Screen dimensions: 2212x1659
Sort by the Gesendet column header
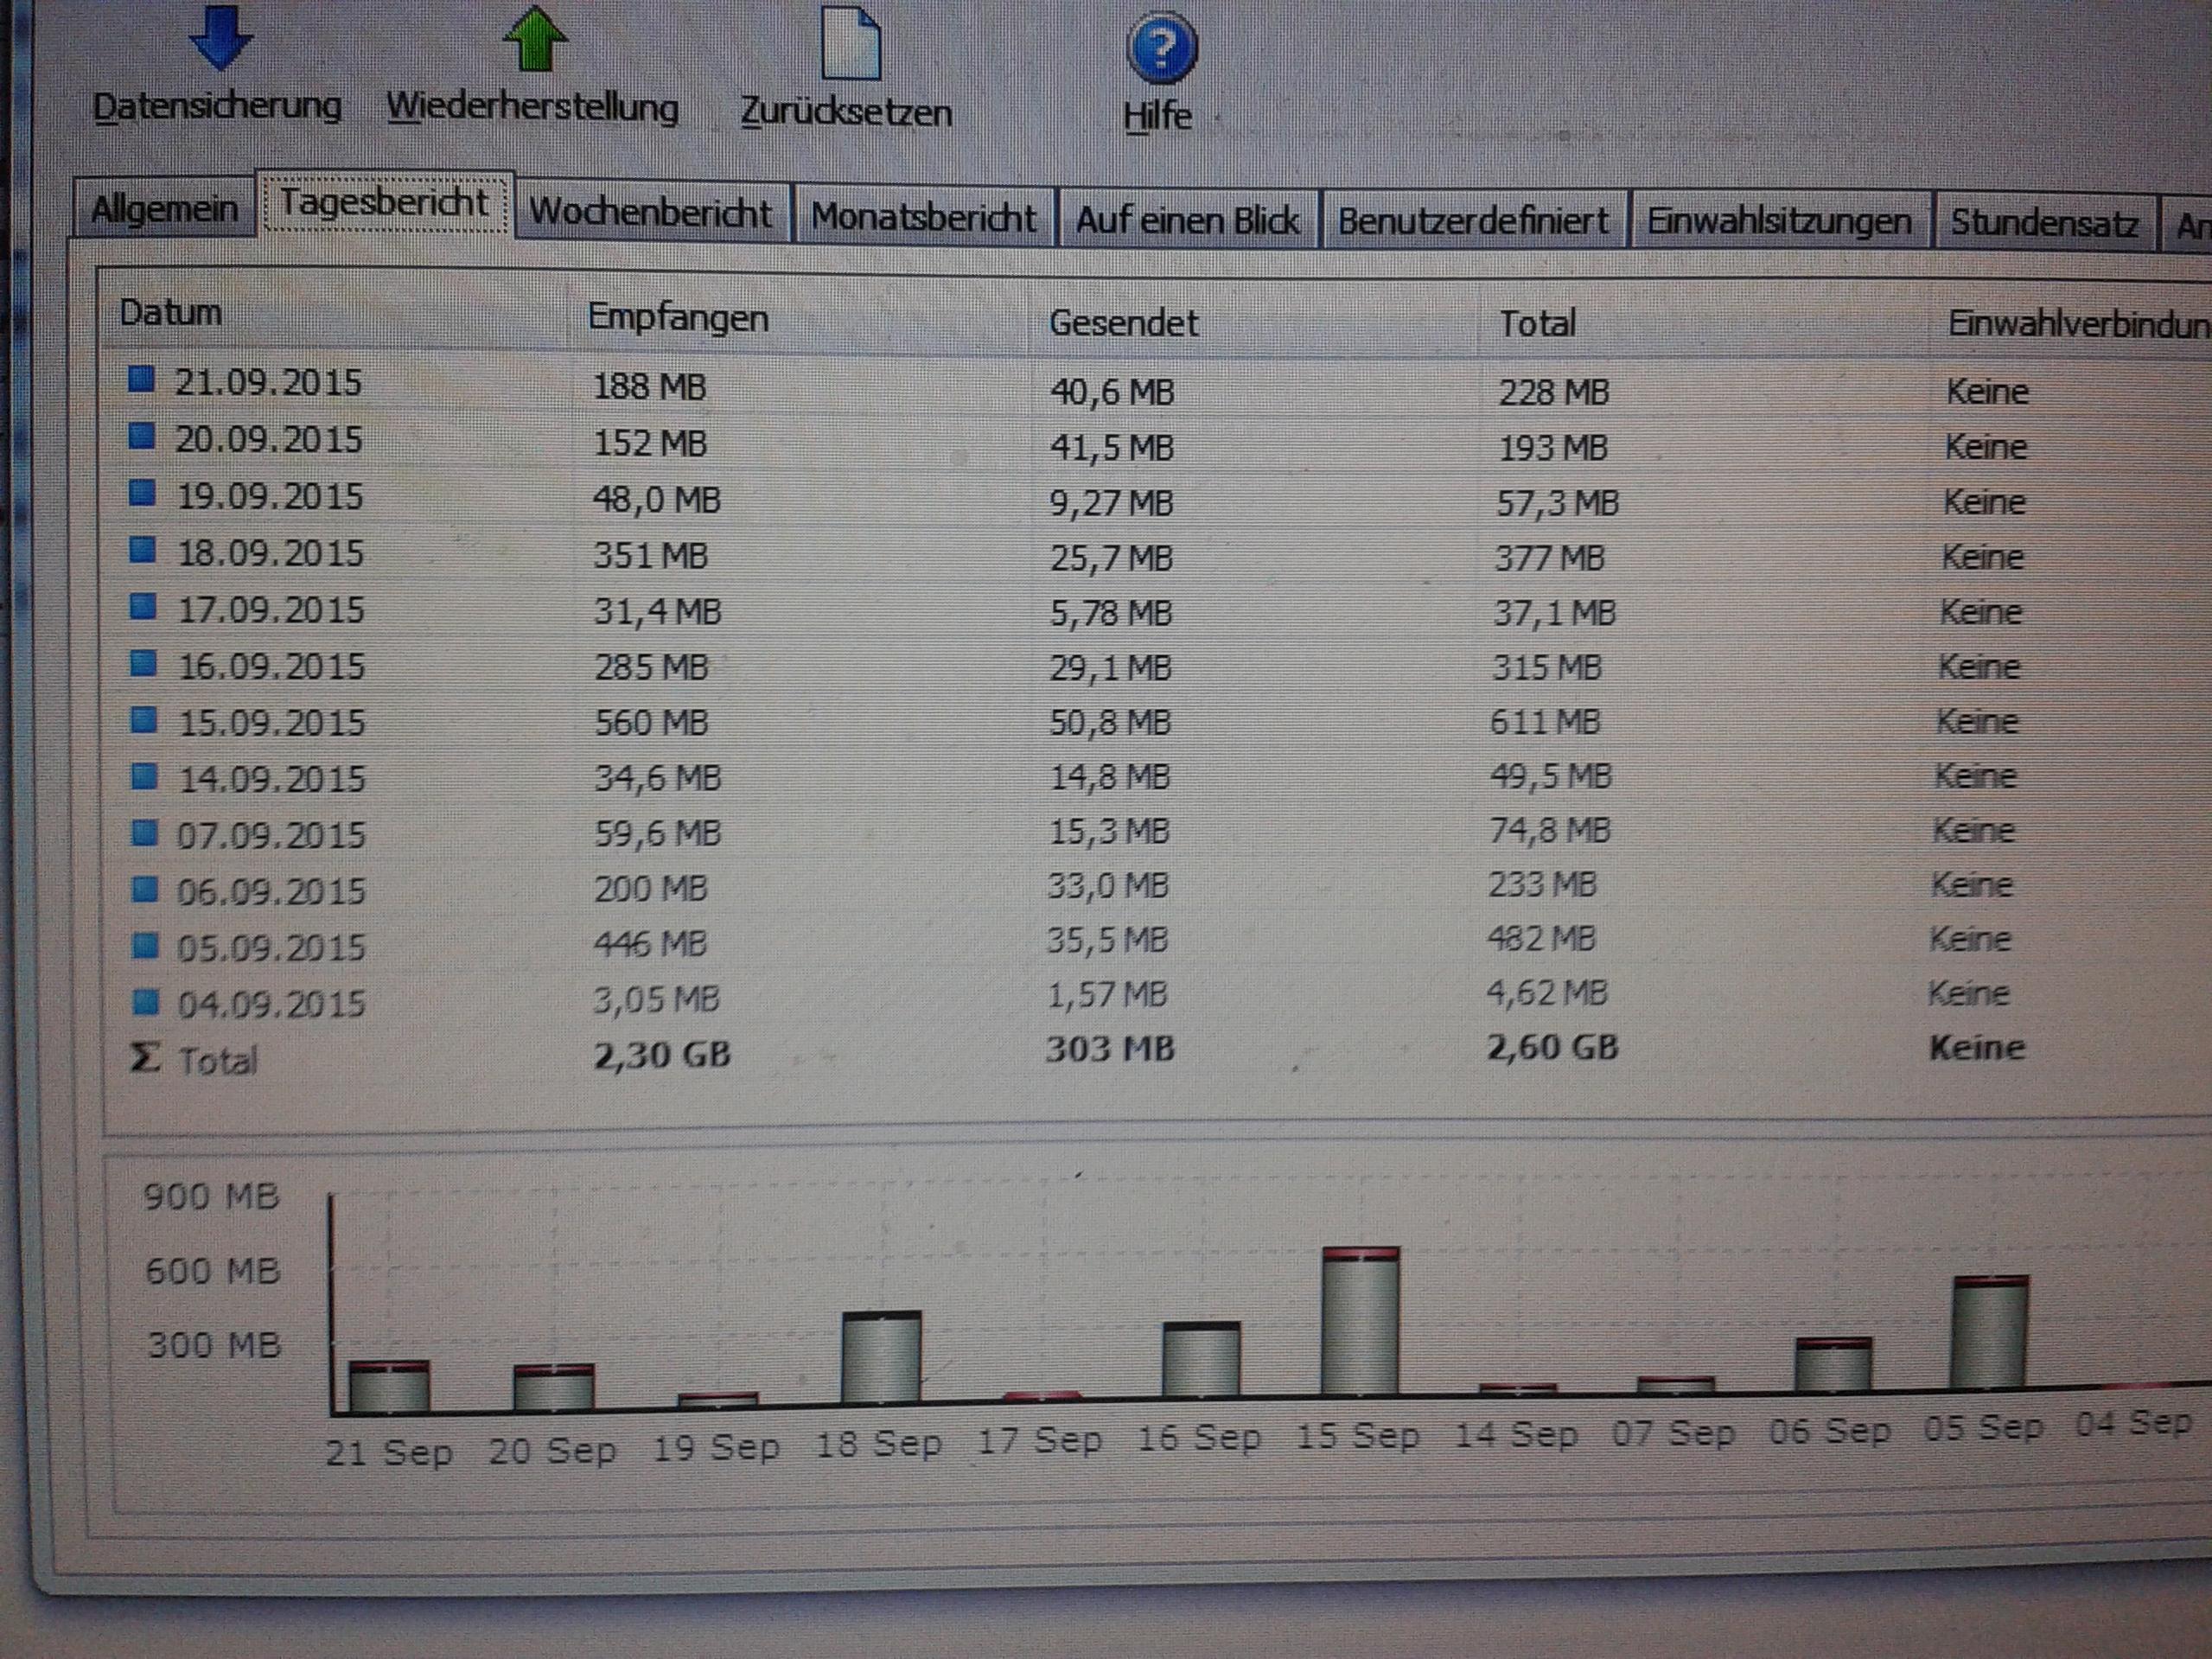(1123, 323)
